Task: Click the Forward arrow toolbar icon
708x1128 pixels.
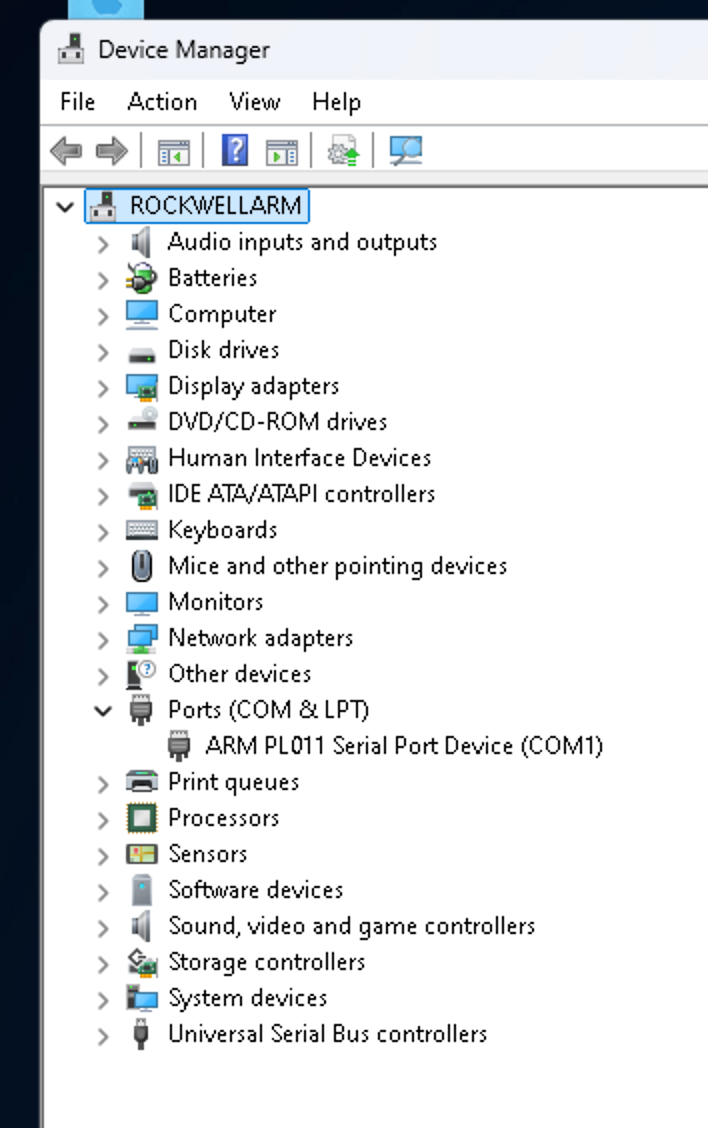Action: point(112,151)
